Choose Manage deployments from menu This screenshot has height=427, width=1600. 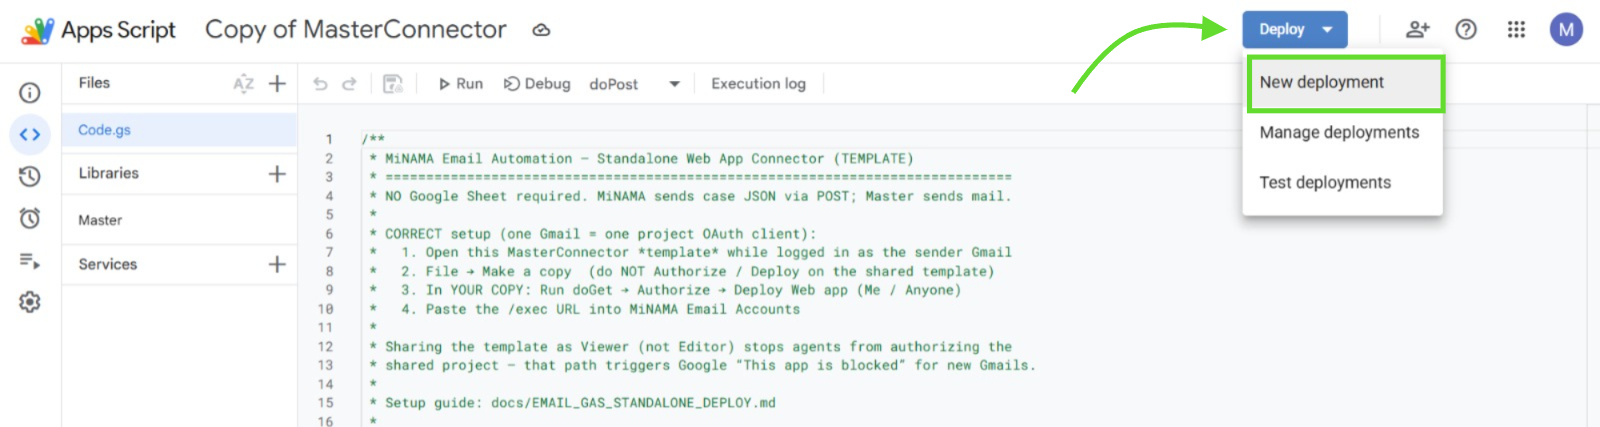click(x=1342, y=132)
